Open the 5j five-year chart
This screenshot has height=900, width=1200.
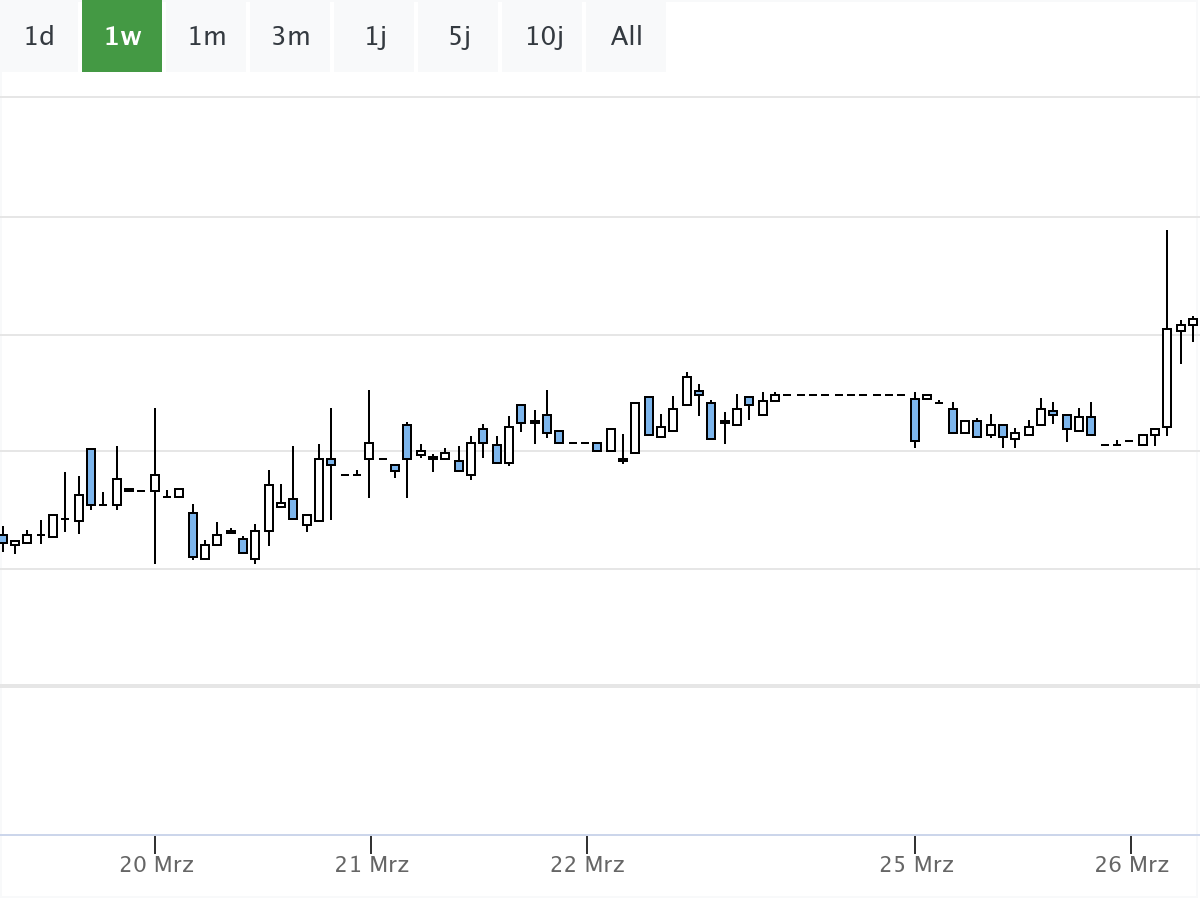(x=457, y=37)
